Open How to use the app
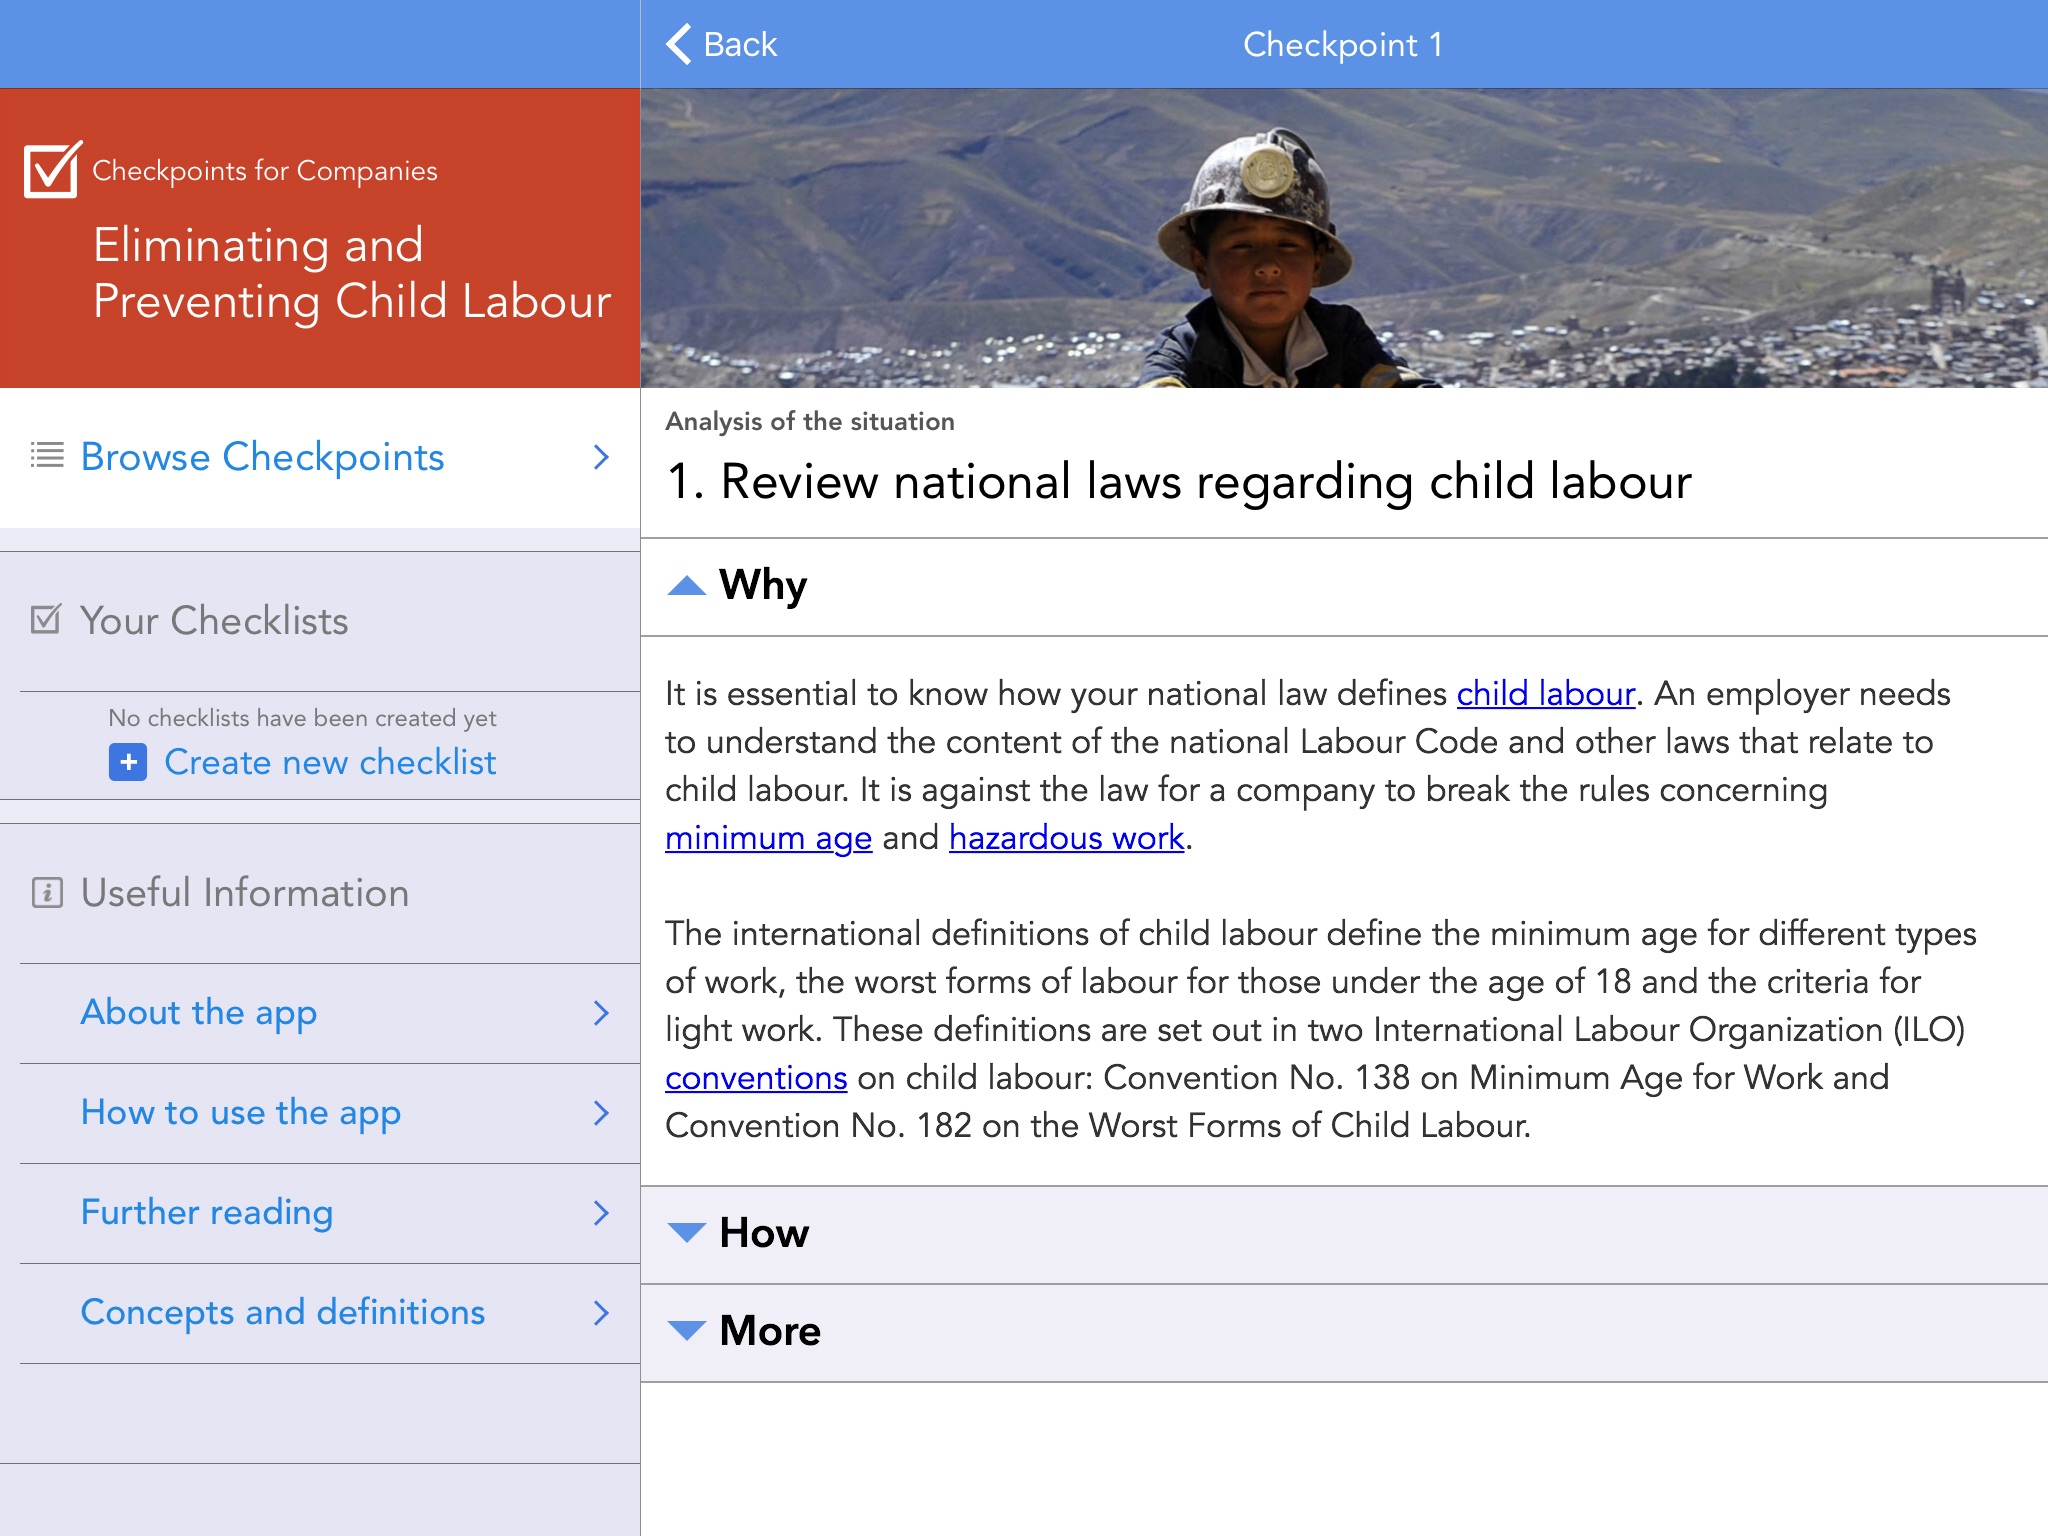The height and width of the screenshot is (1536, 2048). pos(241,1113)
